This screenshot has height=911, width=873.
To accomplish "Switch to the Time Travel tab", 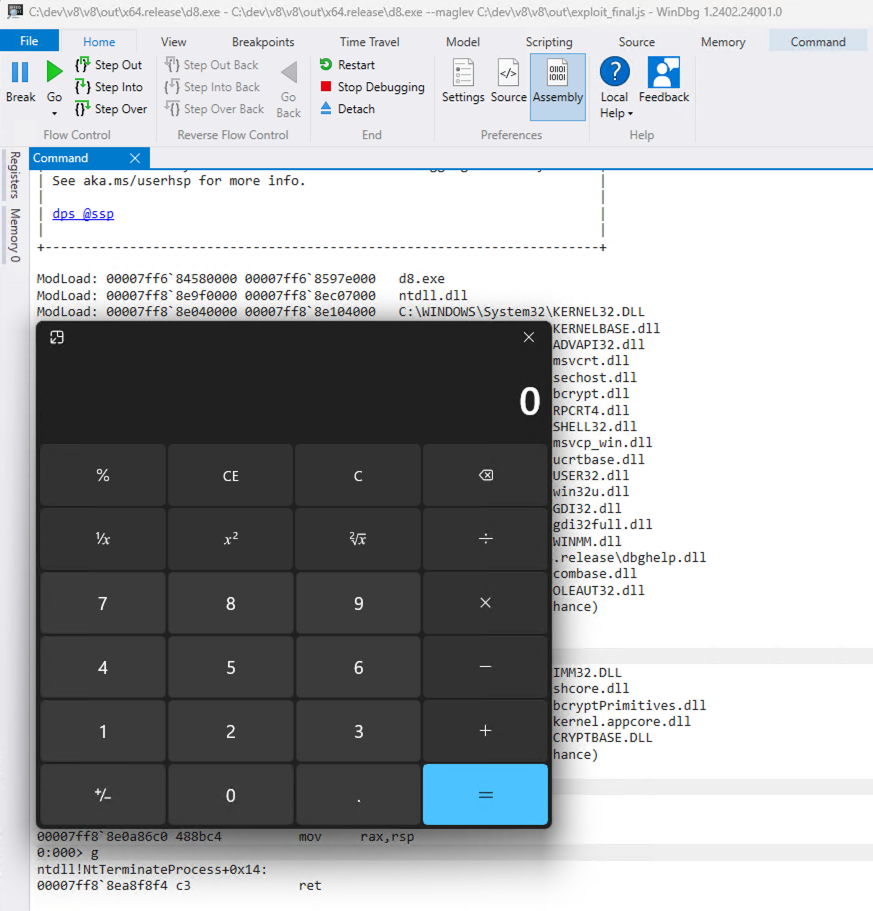I will 369,42.
